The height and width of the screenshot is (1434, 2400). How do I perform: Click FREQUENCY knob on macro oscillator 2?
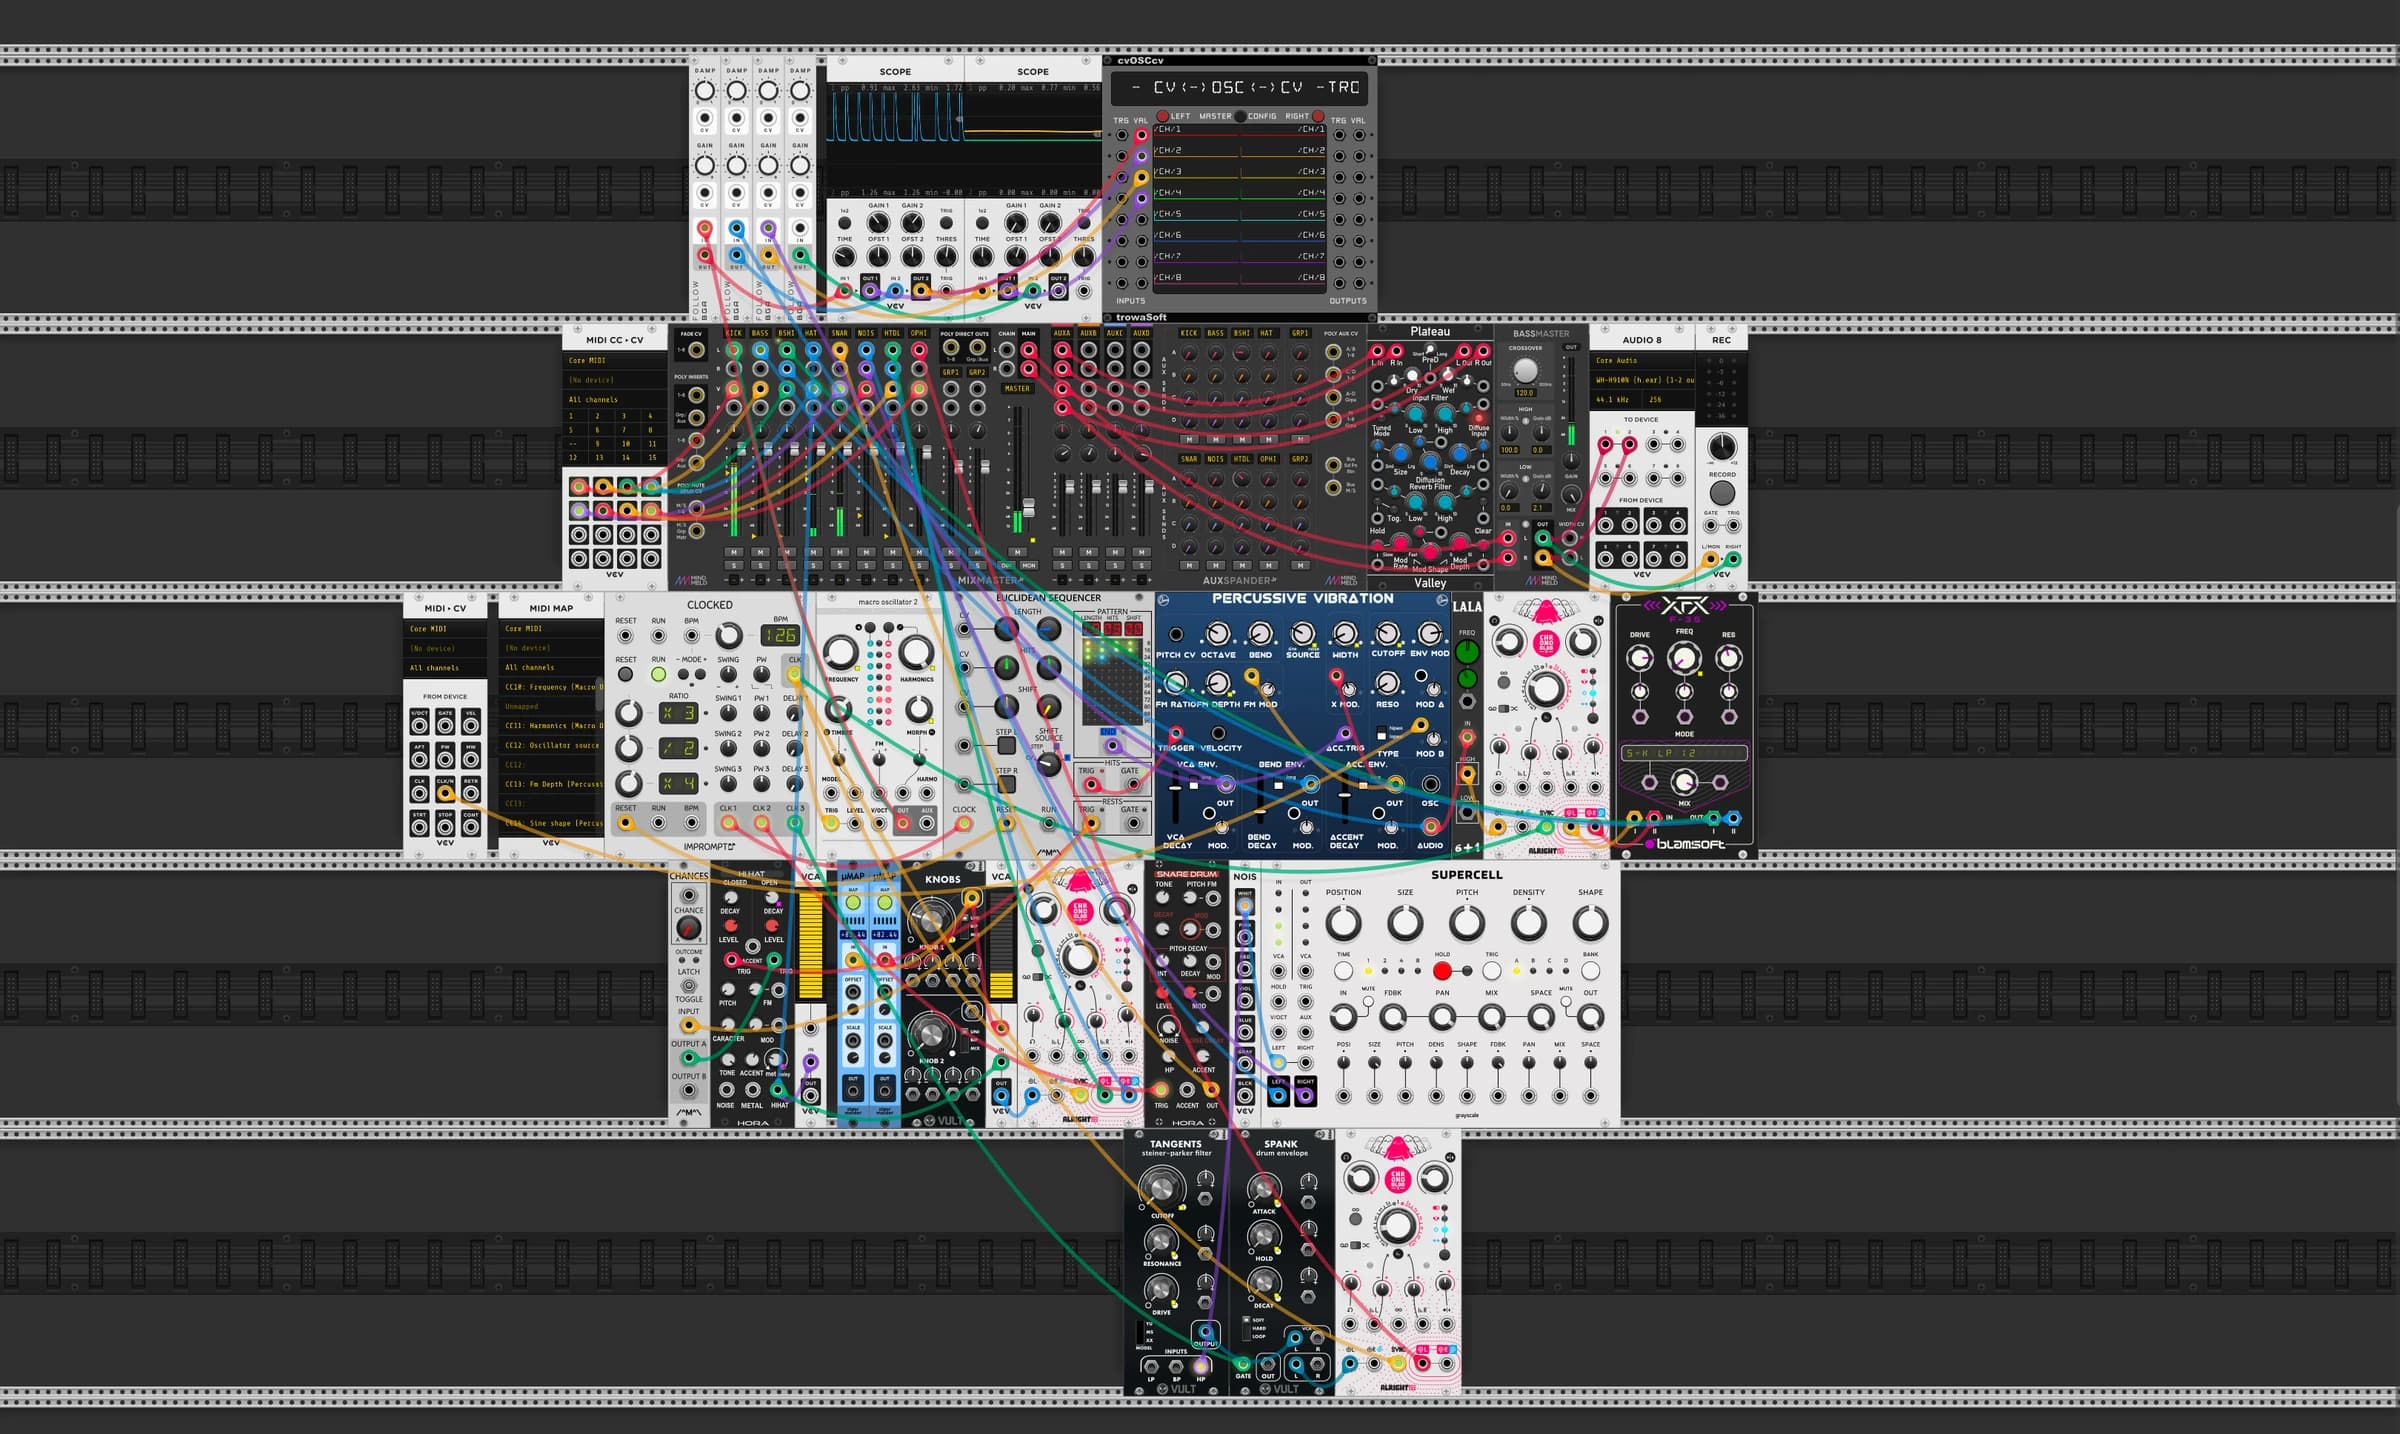[841, 652]
